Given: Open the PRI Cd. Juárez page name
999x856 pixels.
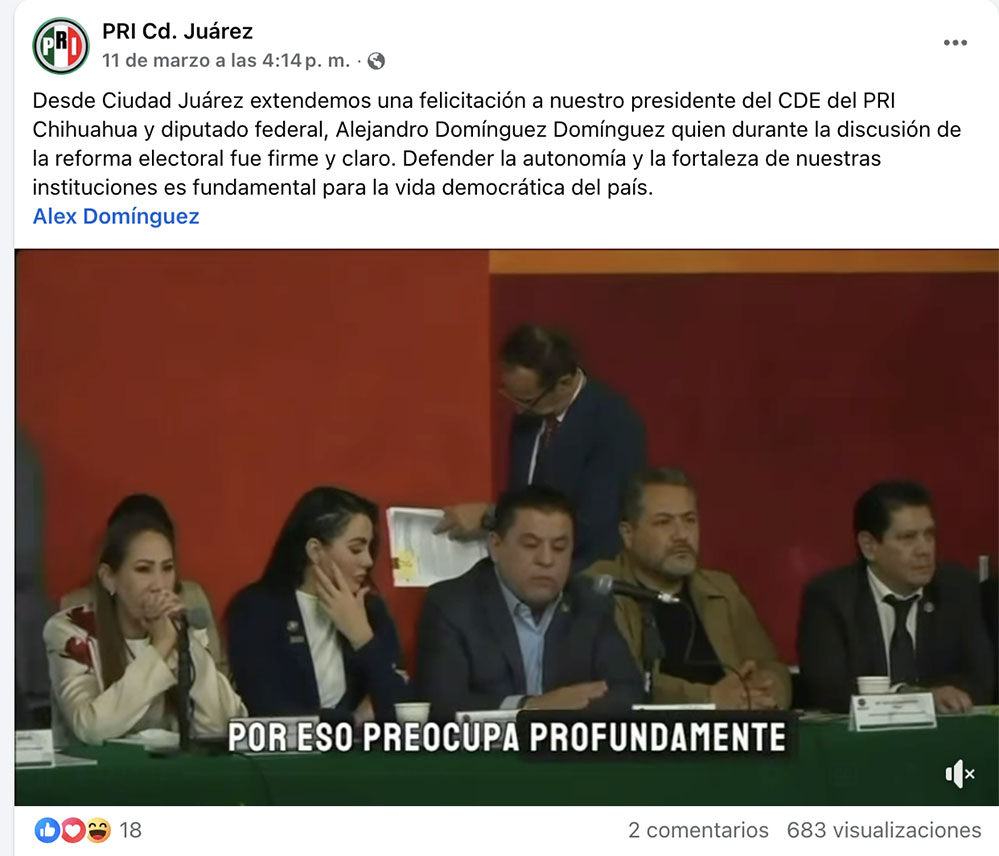Looking at the screenshot, I should click(177, 31).
